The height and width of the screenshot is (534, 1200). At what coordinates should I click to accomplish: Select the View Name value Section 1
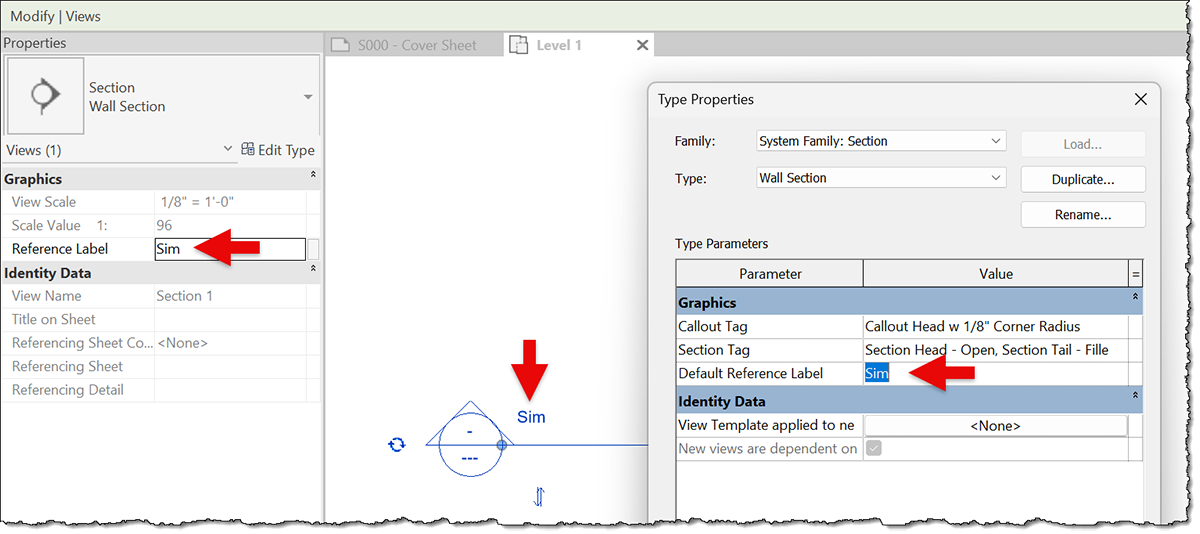click(230, 296)
